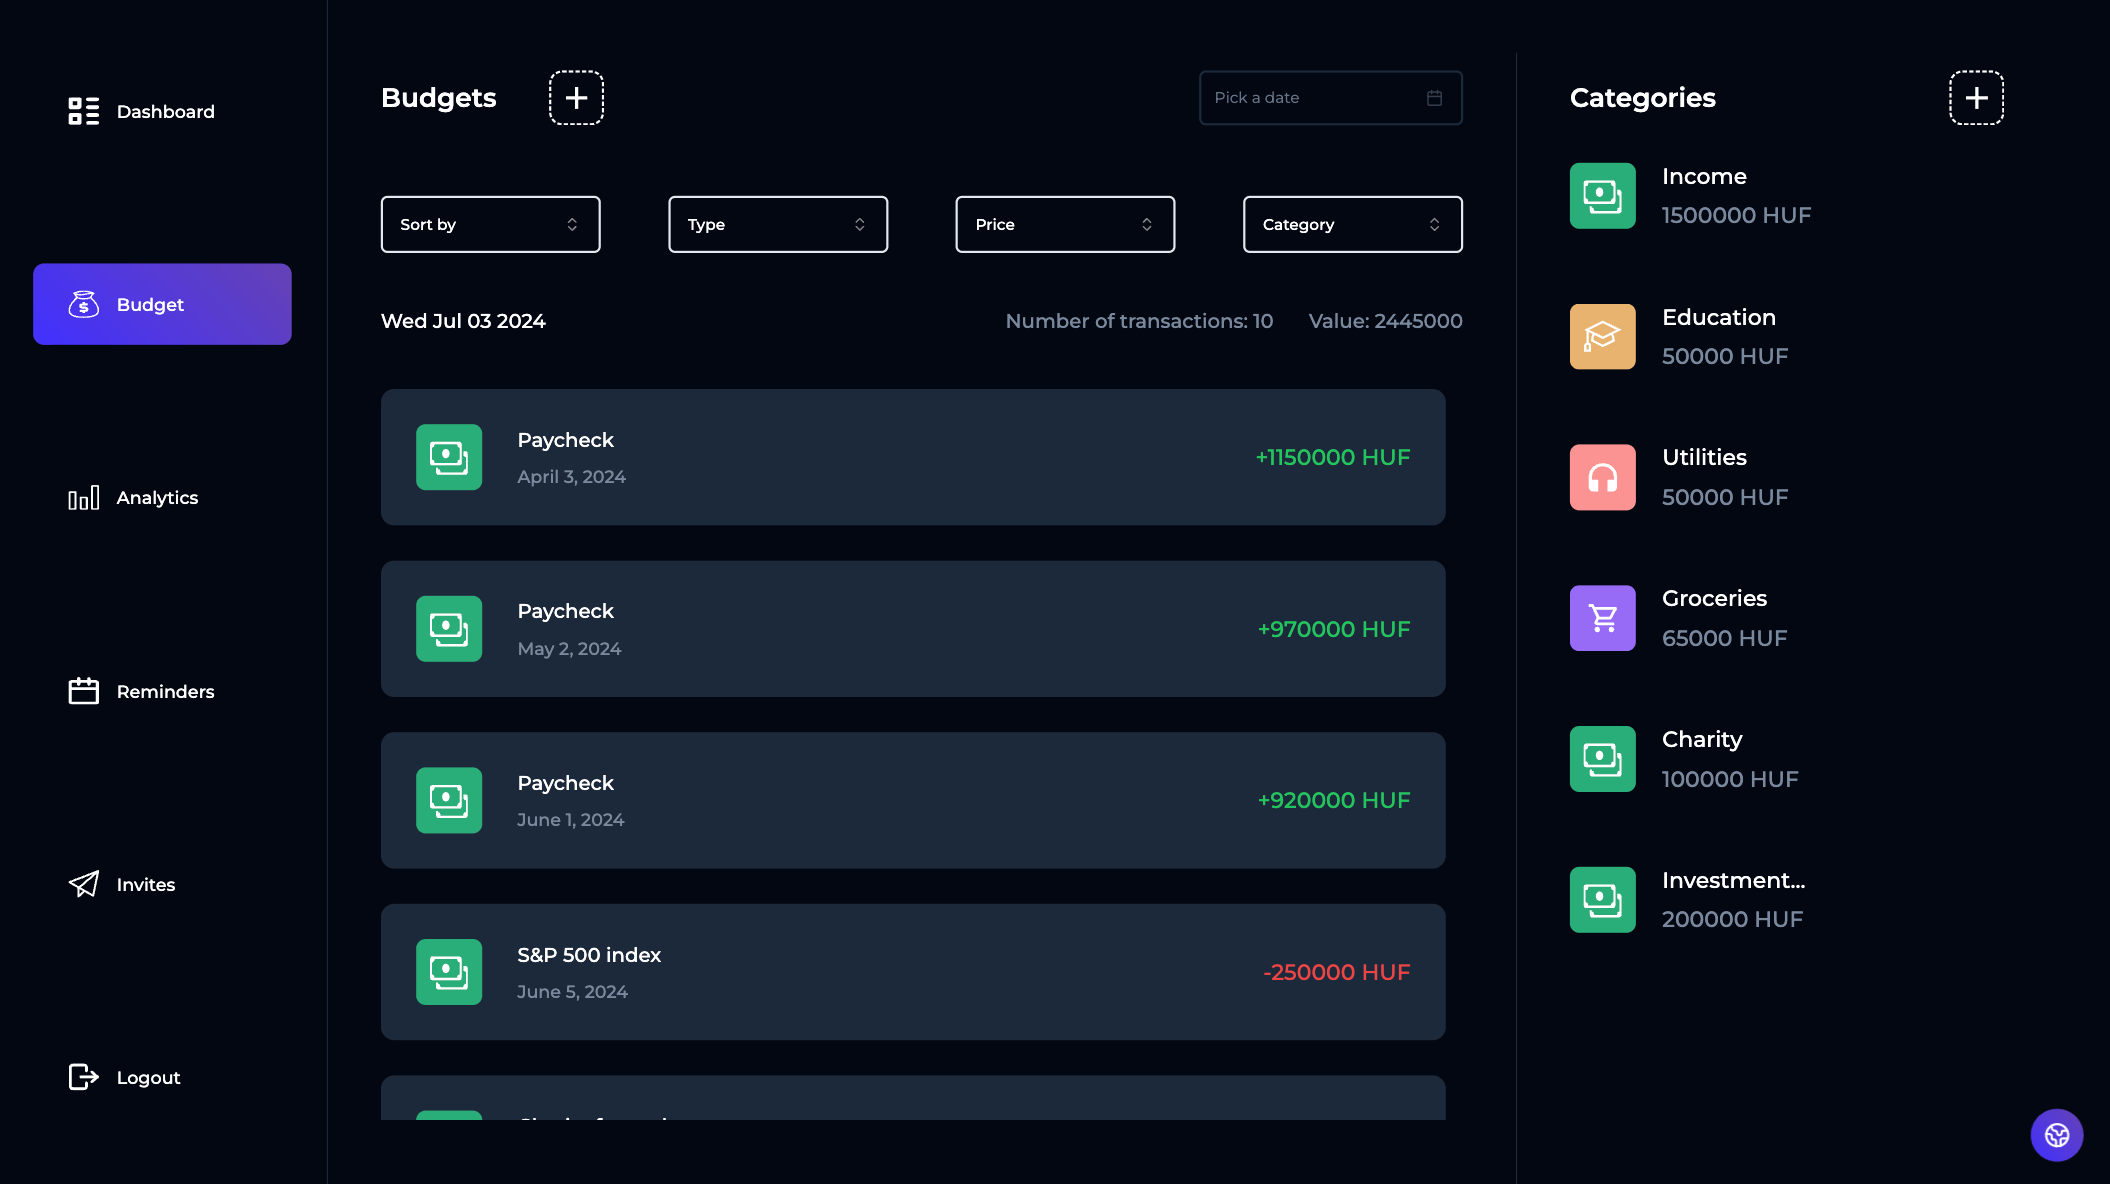Expand the Sort by dropdown

click(490, 225)
